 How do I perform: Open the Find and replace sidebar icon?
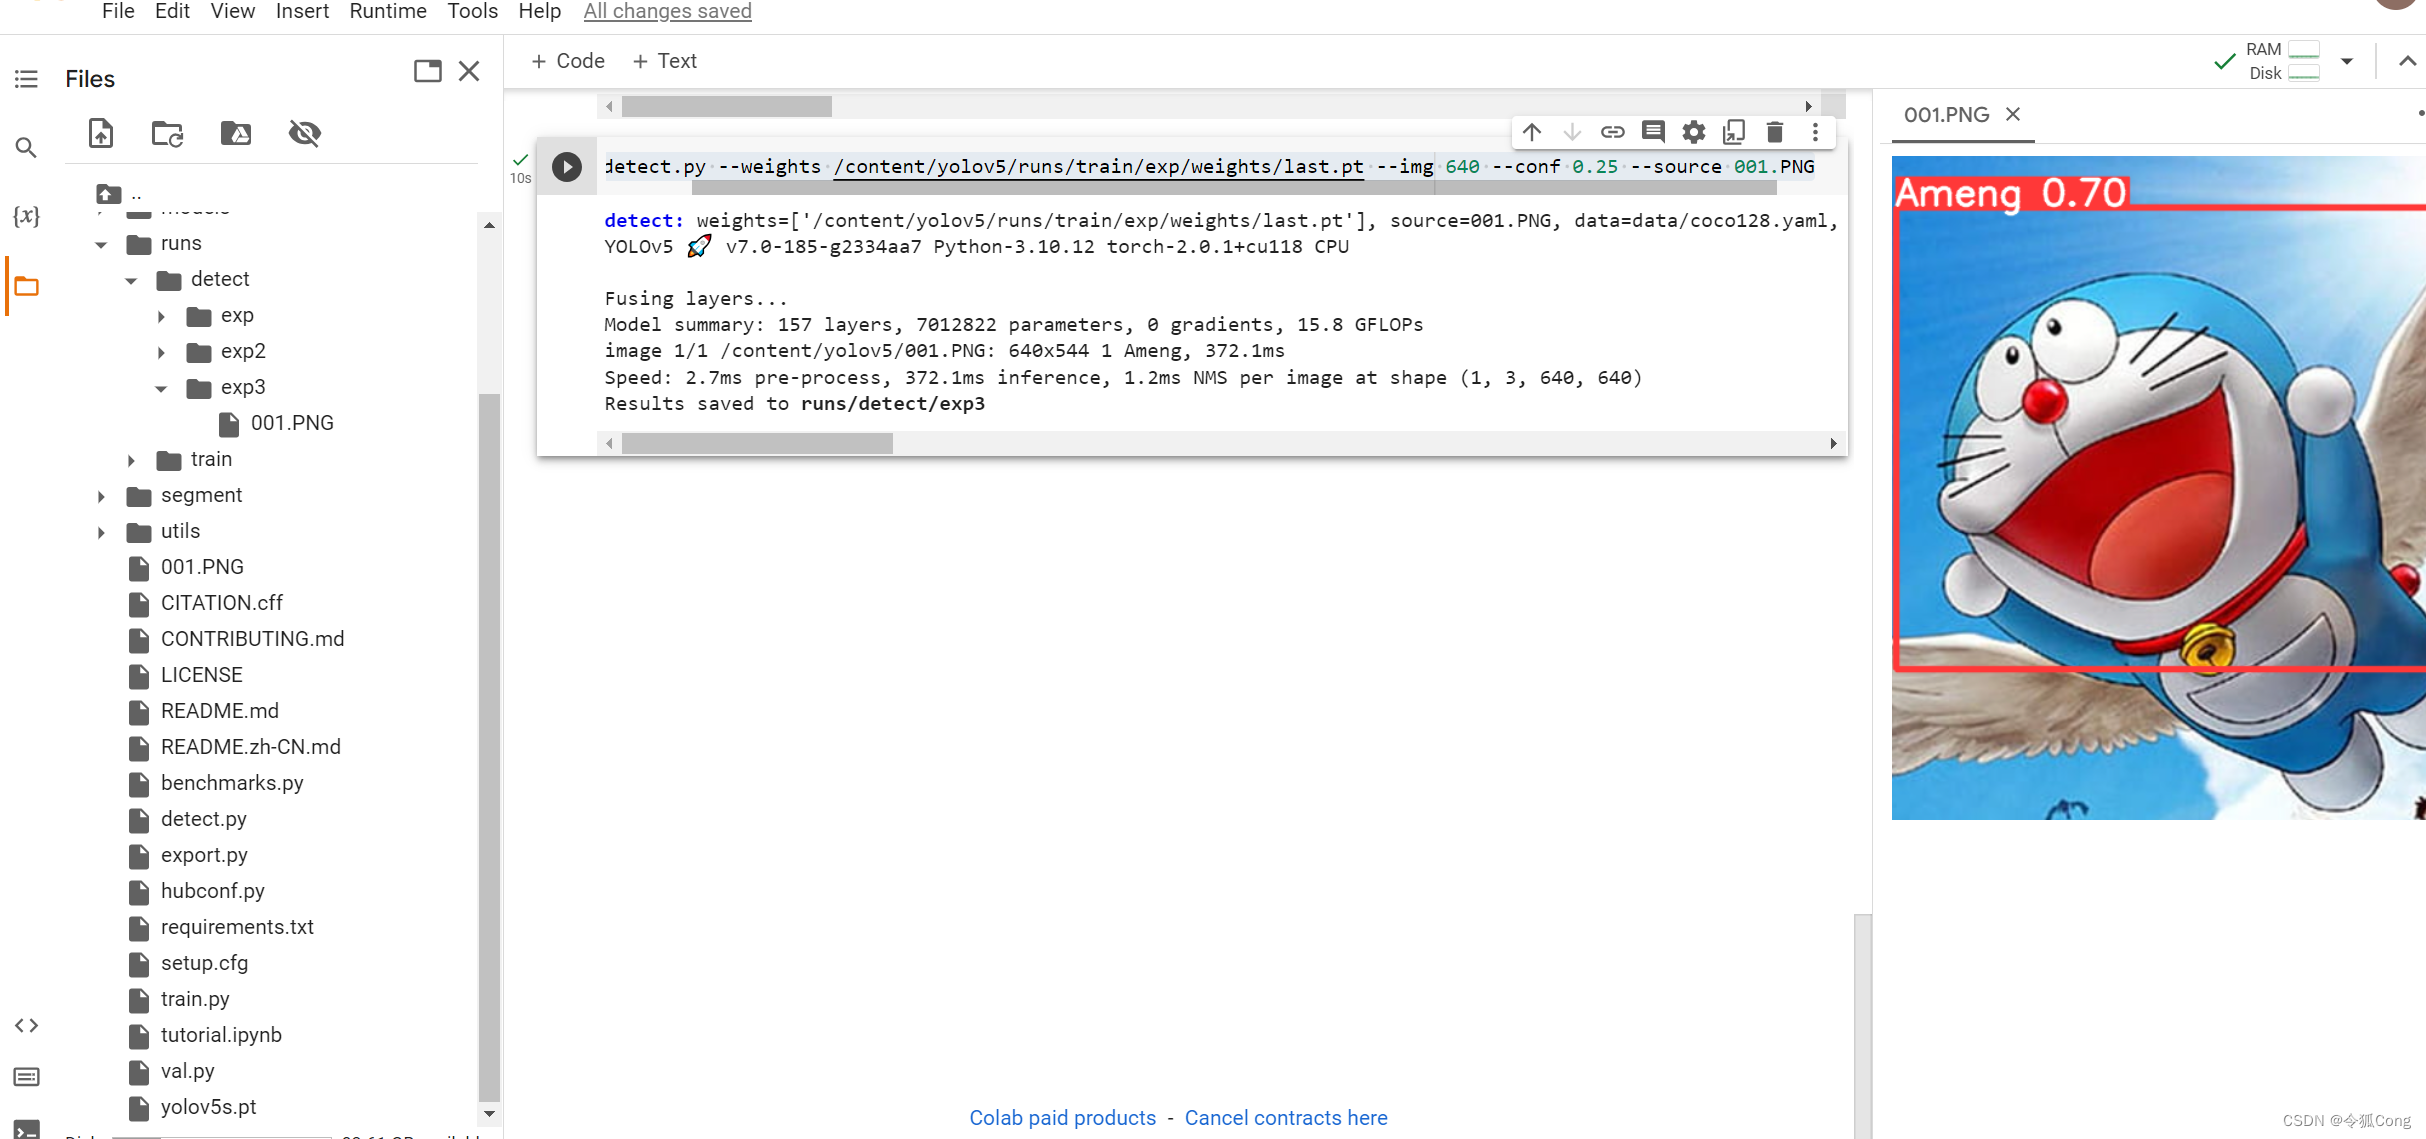26,148
